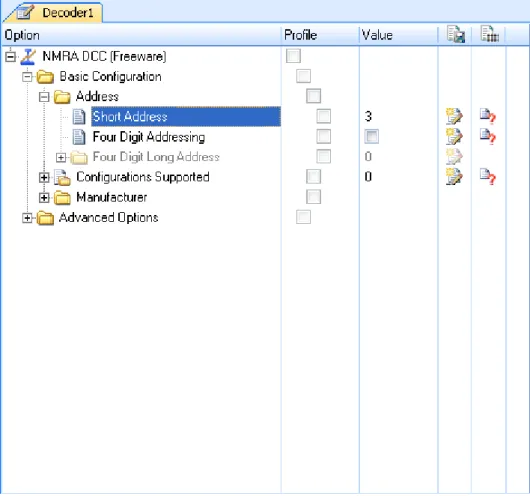Click the write icon for Configurations Supported
Viewport: 530px width, 496px height.
tap(454, 176)
